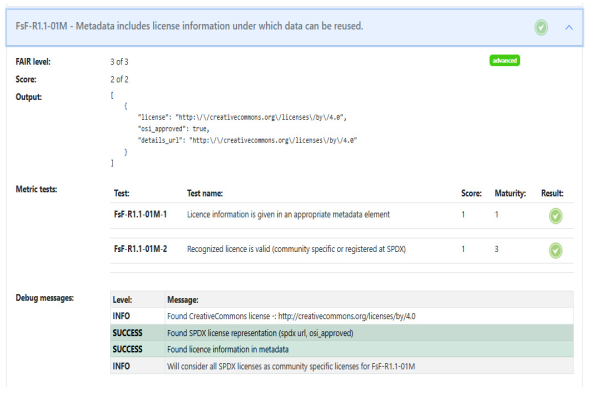Click the '3 of 3' FAIR level value

tap(119, 62)
